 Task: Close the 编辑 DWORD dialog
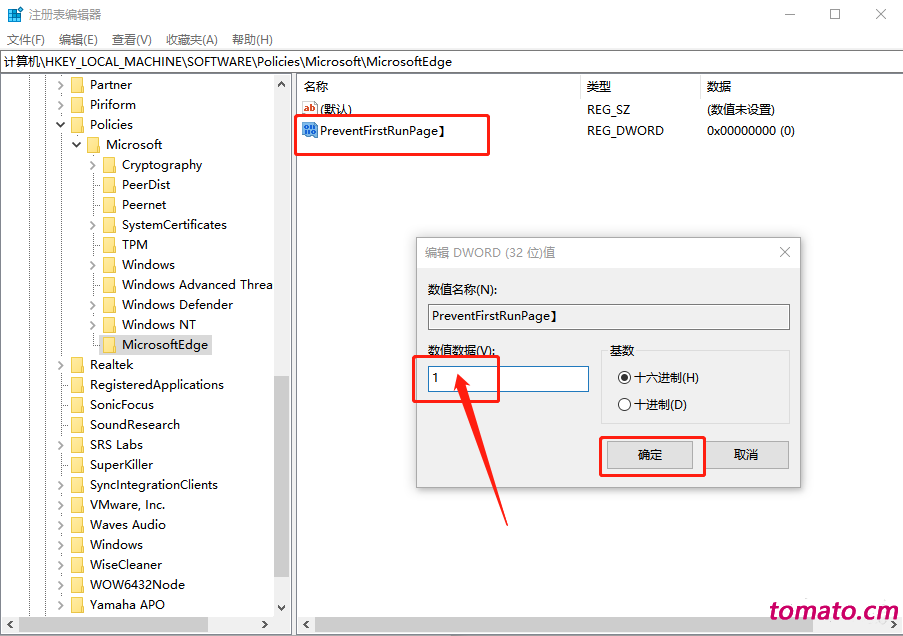[785, 252]
